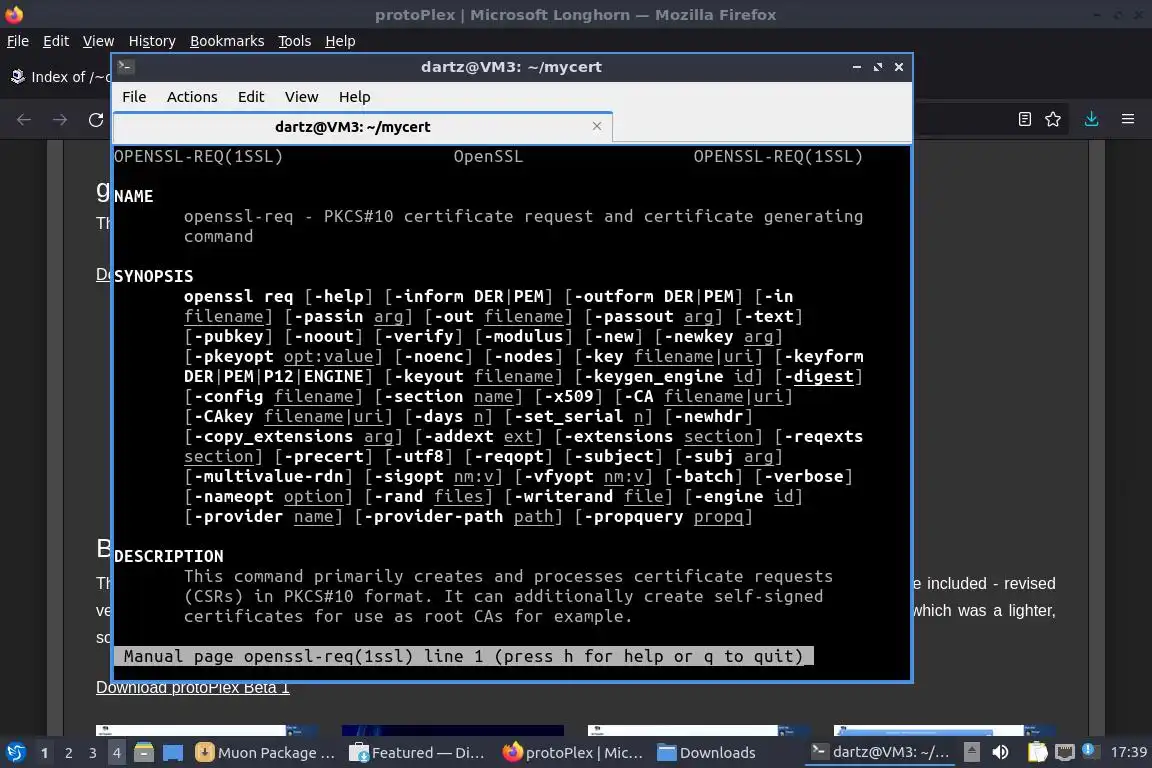Click the SYNOPSIS heading in the terminal
This screenshot has height=768, width=1152.
[x=154, y=276]
